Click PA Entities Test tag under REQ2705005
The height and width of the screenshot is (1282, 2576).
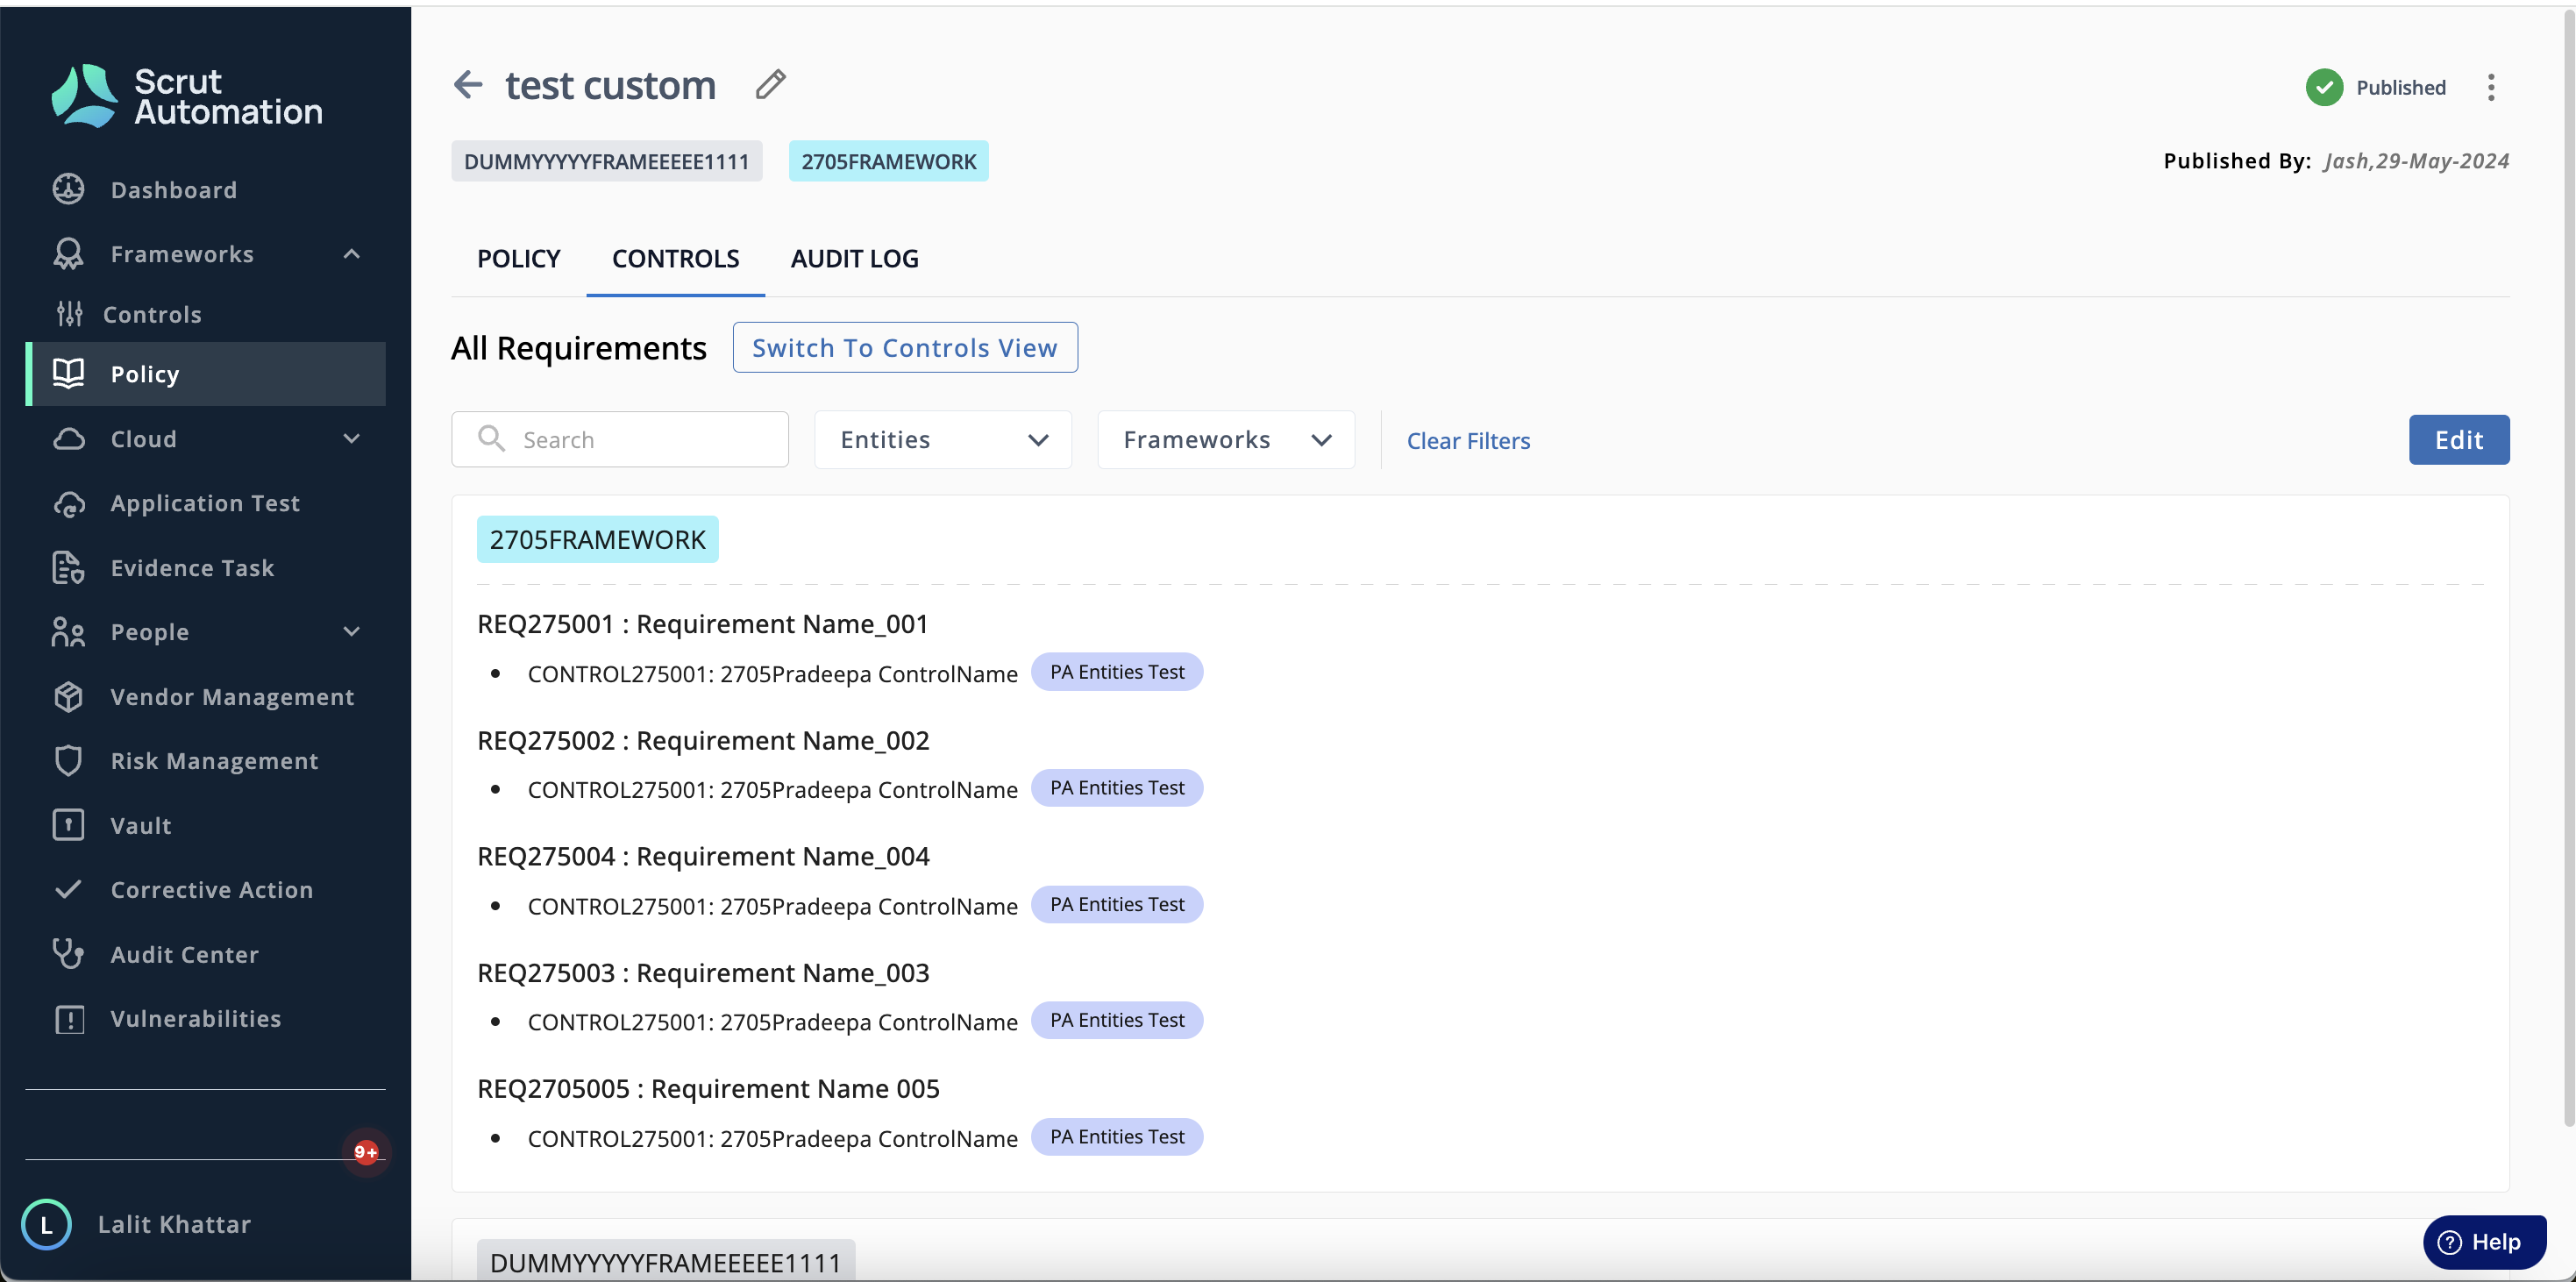[x=1116, y=1137]
